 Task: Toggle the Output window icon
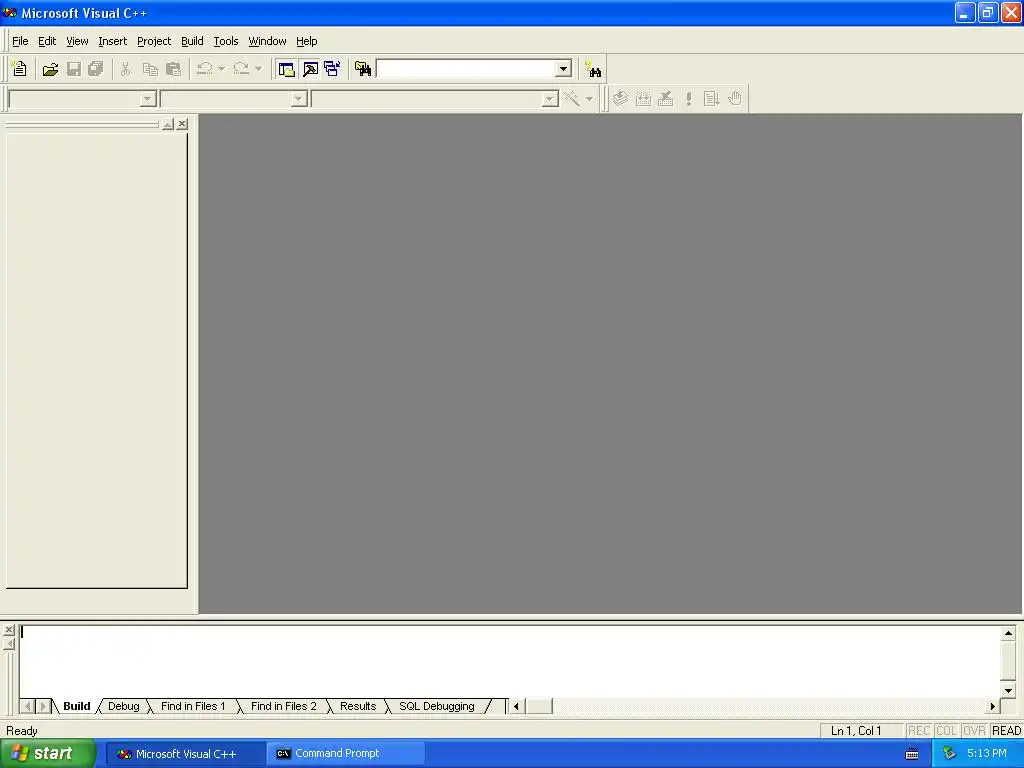(x=310, y=69)
